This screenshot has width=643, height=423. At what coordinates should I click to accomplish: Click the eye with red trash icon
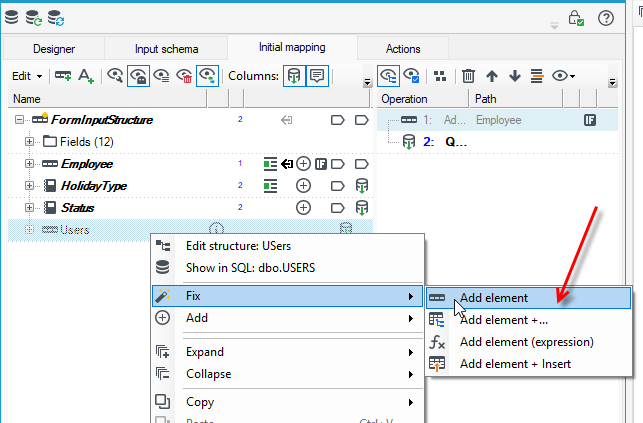pyautogui.click(x=185, y=76)
